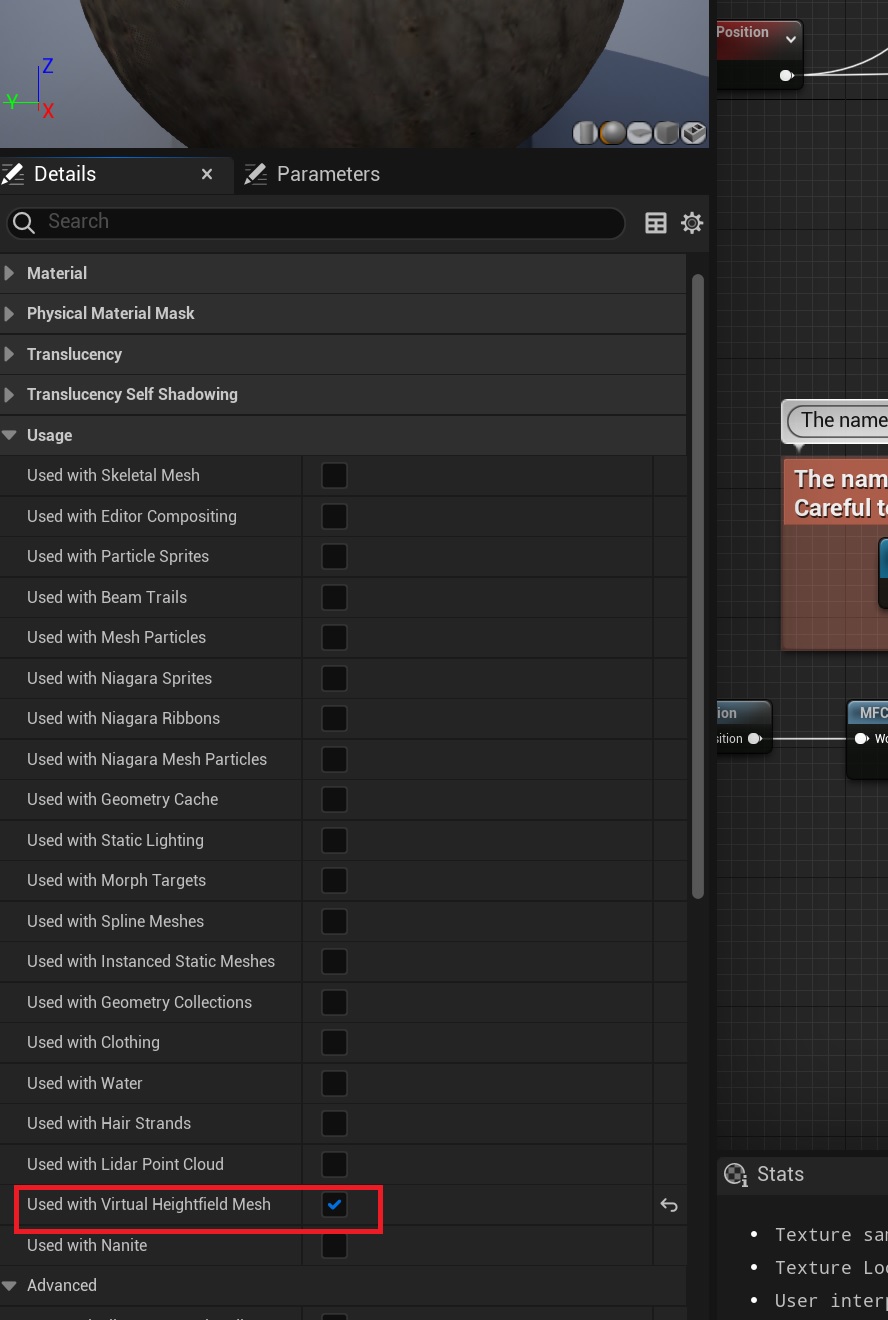This screenshot has height=1320, width=888.
Task: Select the sphere preview shape
Action: [612, 133]
